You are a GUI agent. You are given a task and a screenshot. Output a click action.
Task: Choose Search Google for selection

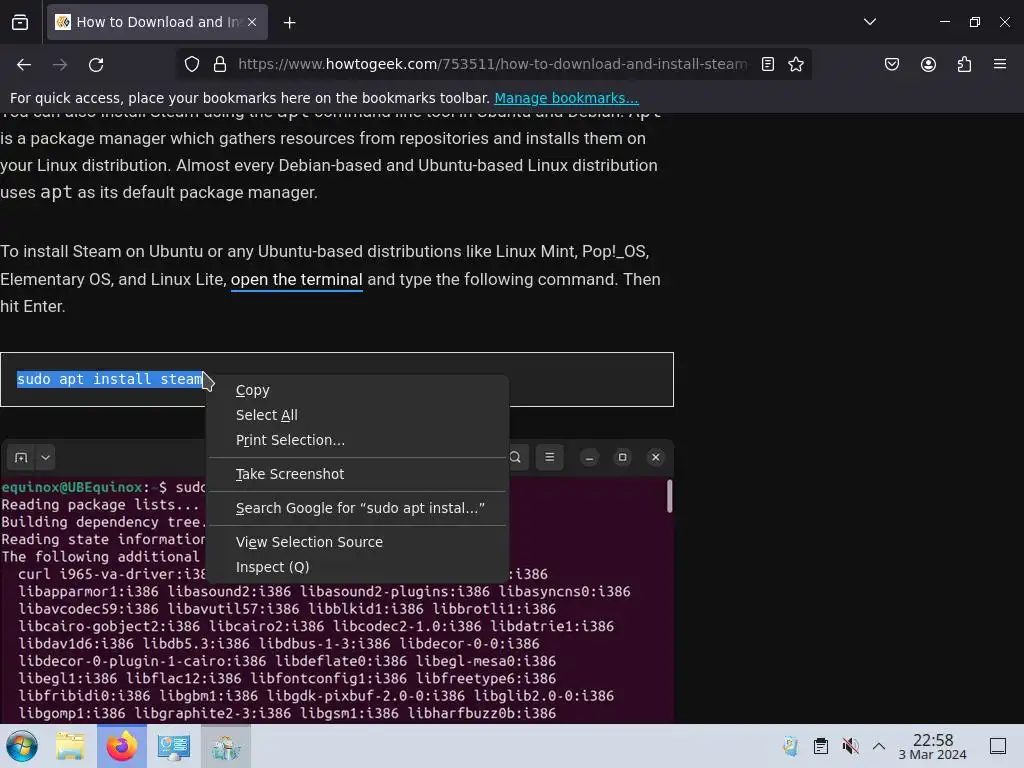coord(357,508)
